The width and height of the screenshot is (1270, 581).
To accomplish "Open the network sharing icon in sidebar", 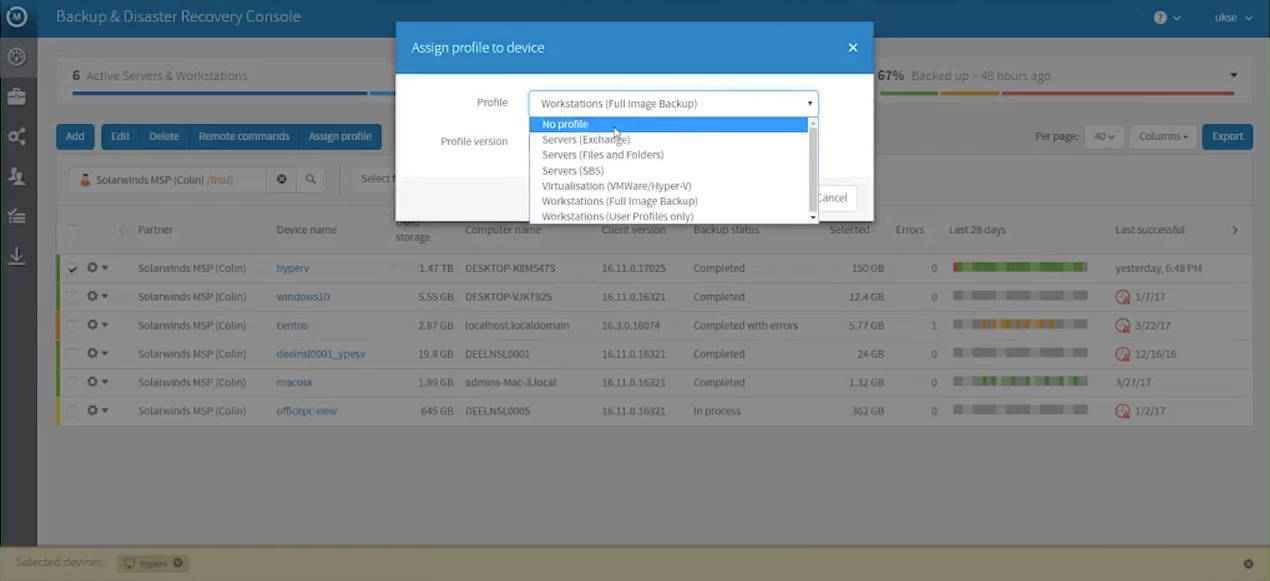I will point(16,137).
